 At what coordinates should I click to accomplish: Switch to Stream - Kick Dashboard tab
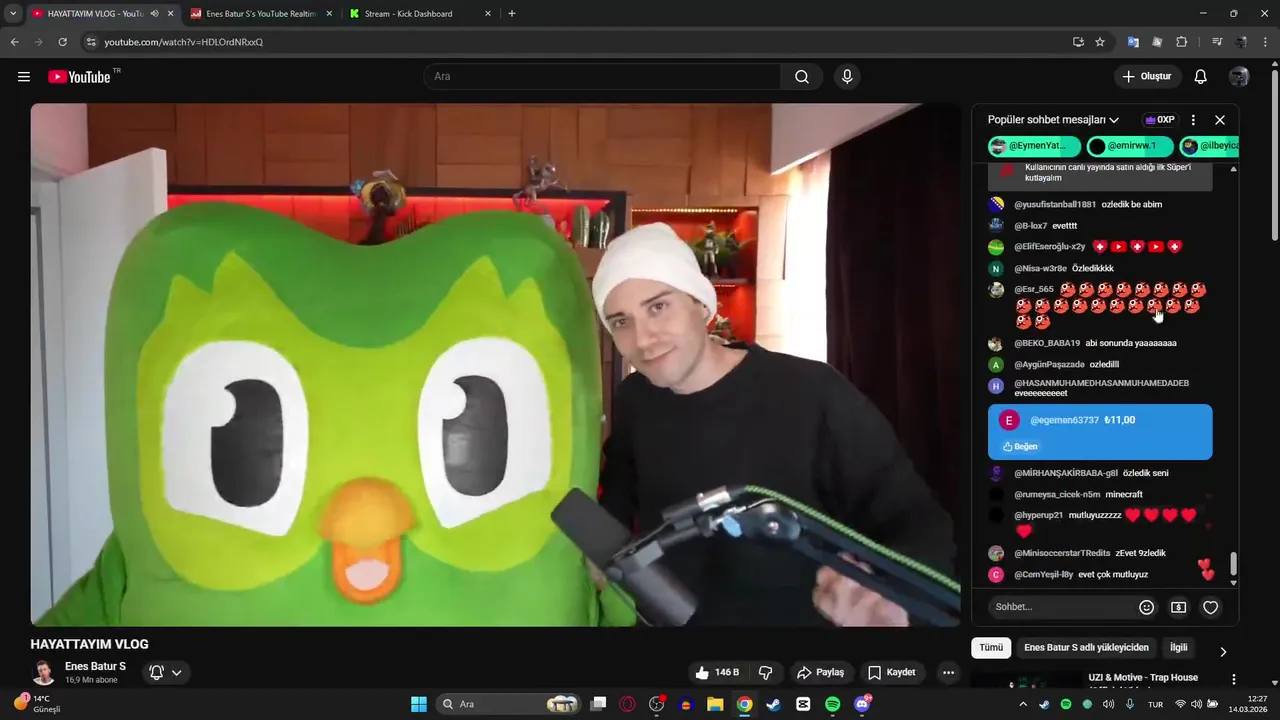pos(408,14)
